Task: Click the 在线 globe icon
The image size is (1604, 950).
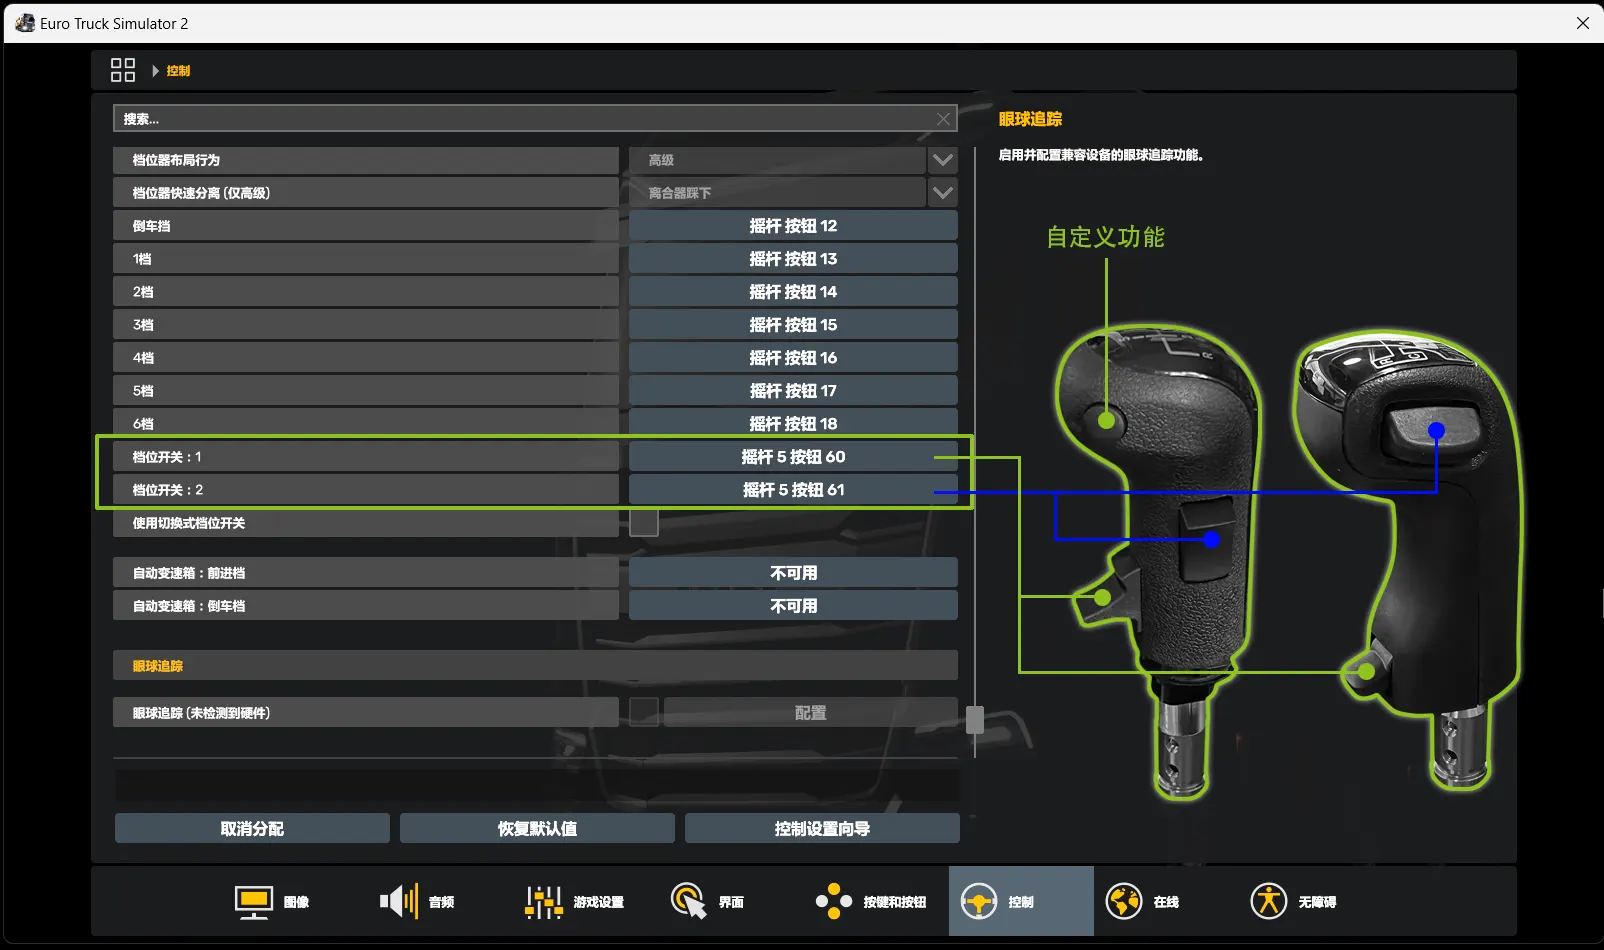Action: [1124, 902]
